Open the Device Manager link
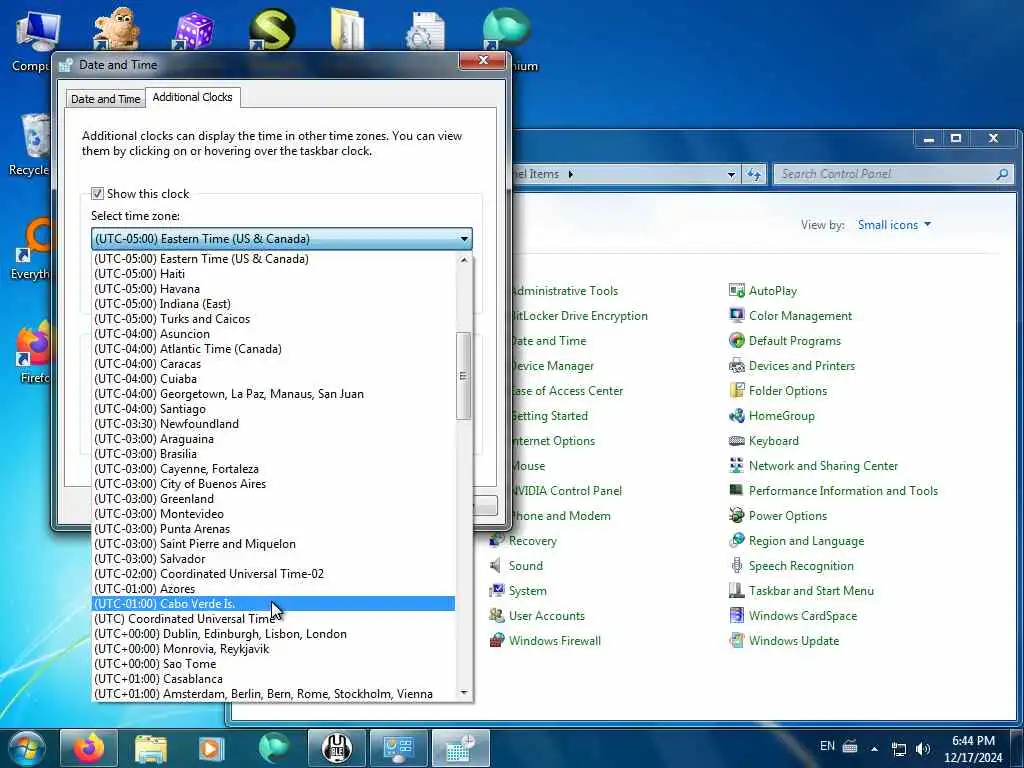Image resolution: width=1024 pixels, height=768 pixels. coord(552,366)
